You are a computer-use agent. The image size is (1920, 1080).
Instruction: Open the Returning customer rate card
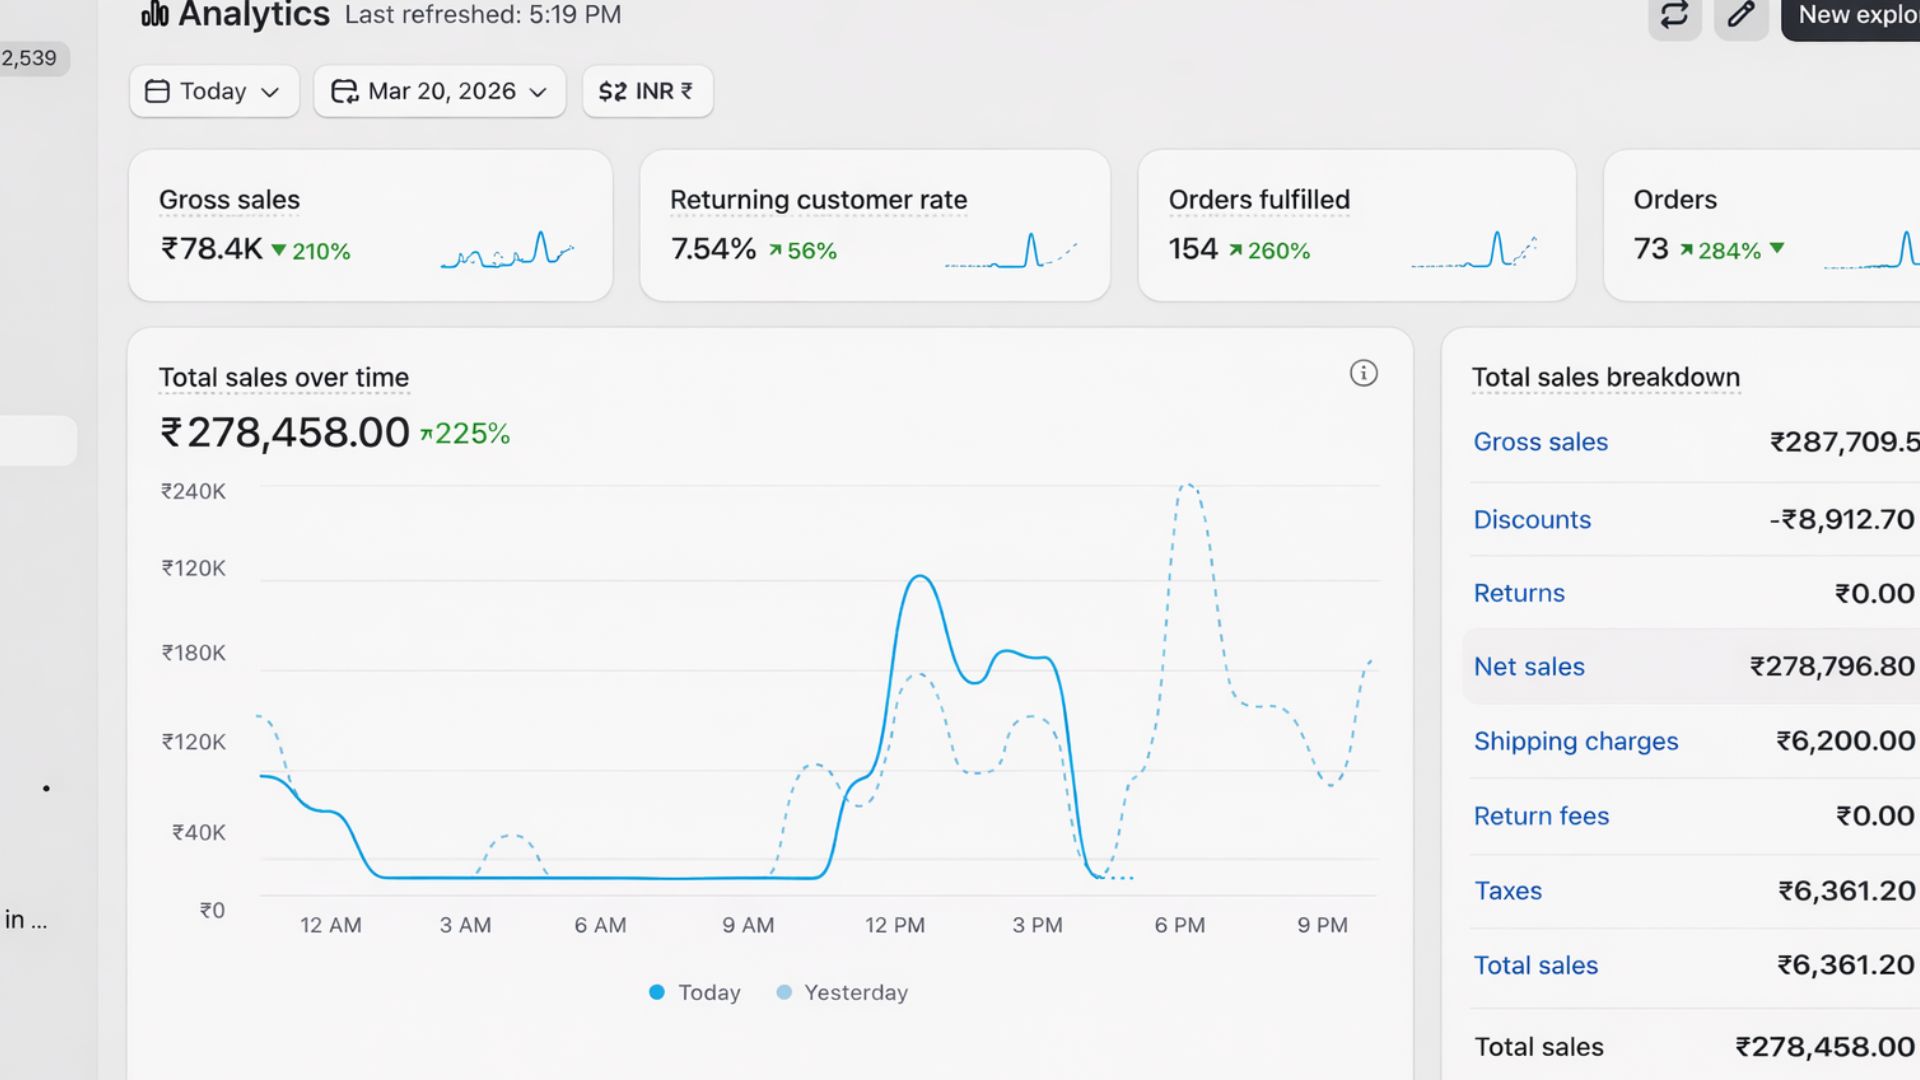(818, 200)
